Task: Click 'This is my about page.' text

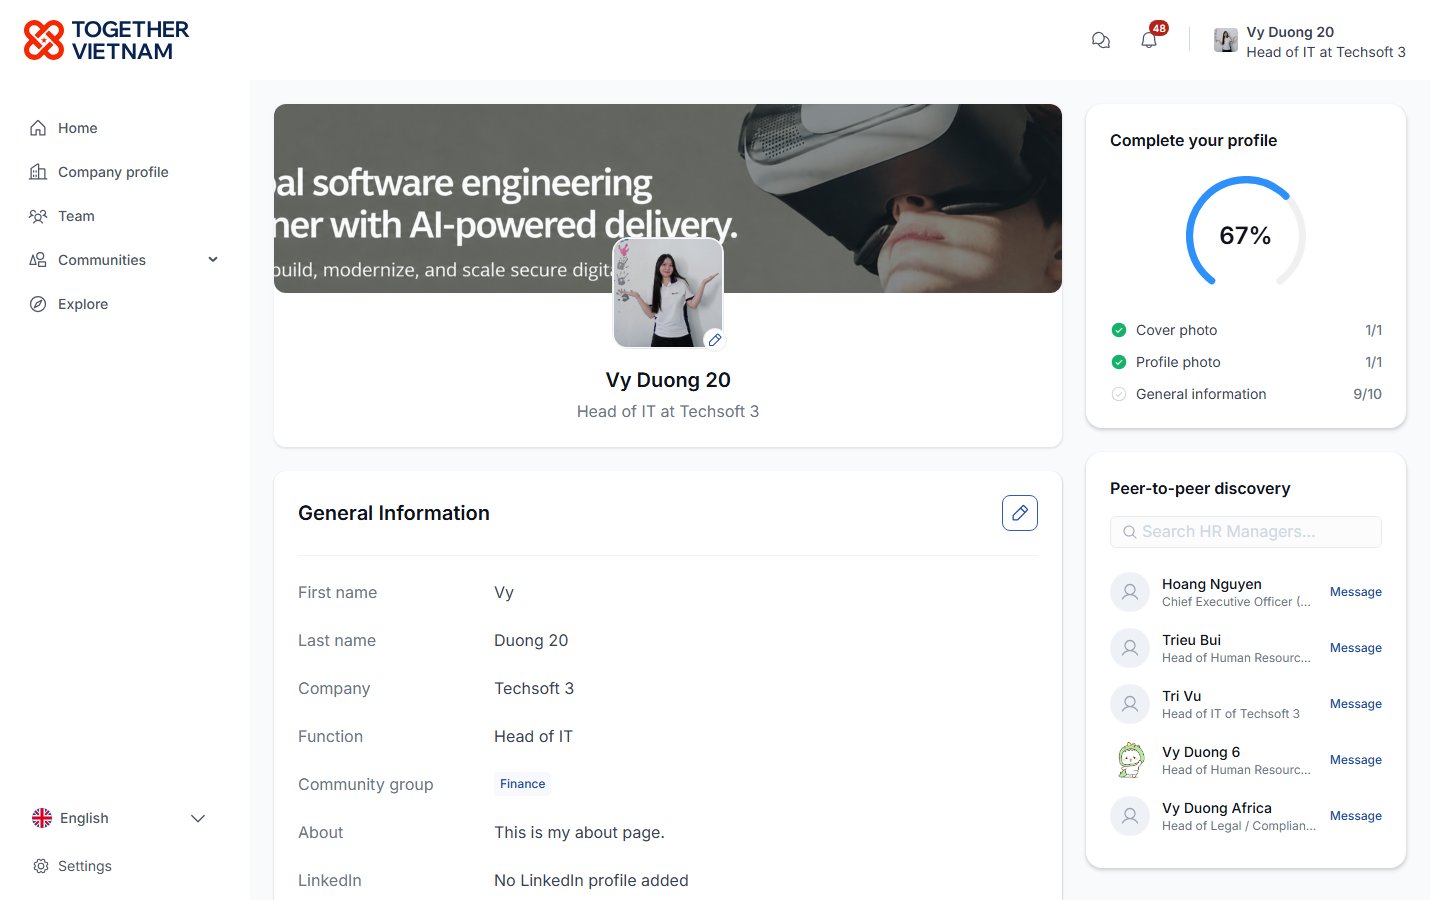Action: click(x=579, y=832)
